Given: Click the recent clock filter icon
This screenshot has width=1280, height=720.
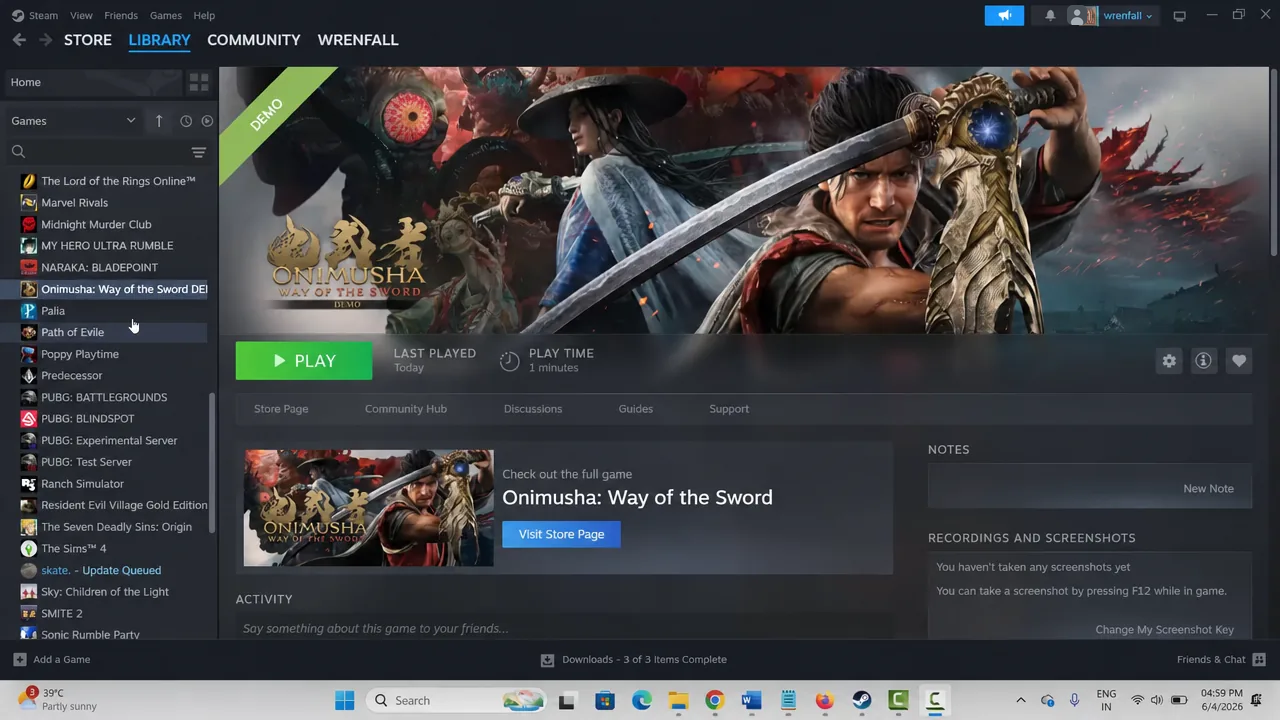Looking at the screenshot, I should tap(186, 121).
